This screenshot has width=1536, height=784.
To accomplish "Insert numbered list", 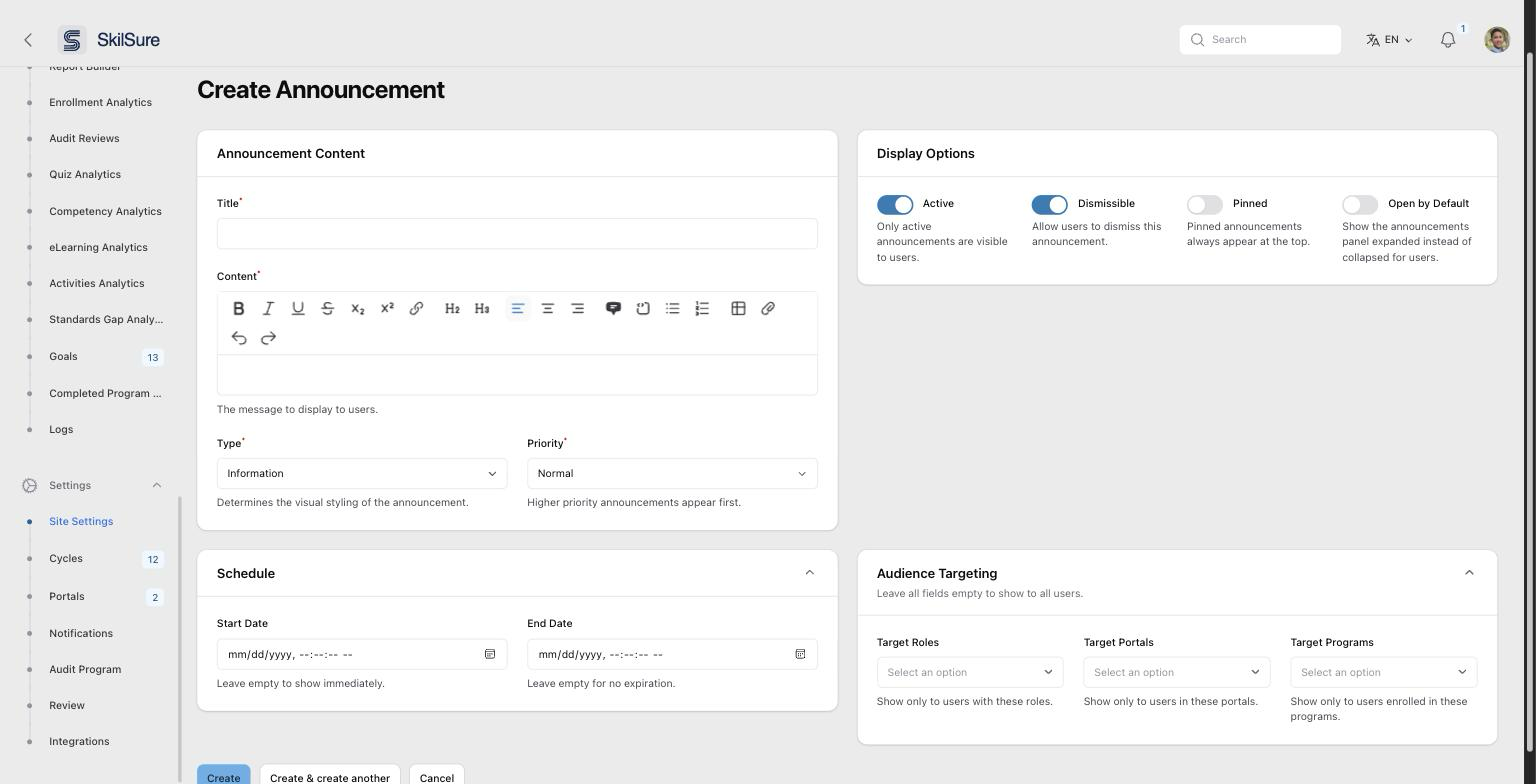I will click(x=702, y=308).
